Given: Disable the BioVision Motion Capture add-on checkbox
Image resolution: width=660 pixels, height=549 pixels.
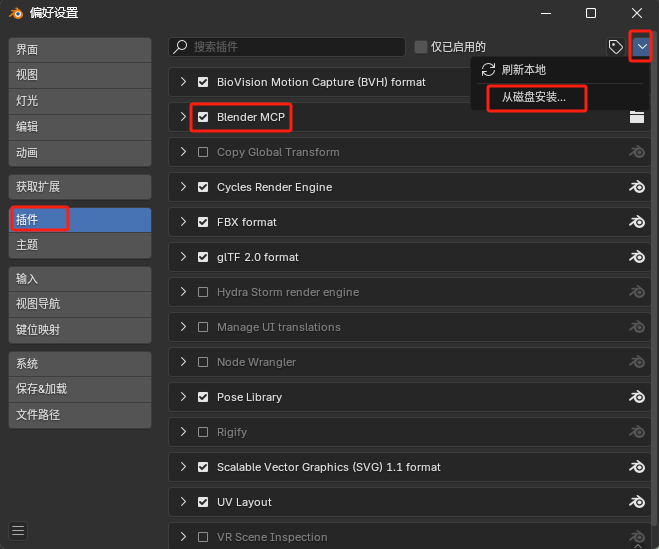Looking at the screenshot, I should pyautogui.click(x=203, y=82).
